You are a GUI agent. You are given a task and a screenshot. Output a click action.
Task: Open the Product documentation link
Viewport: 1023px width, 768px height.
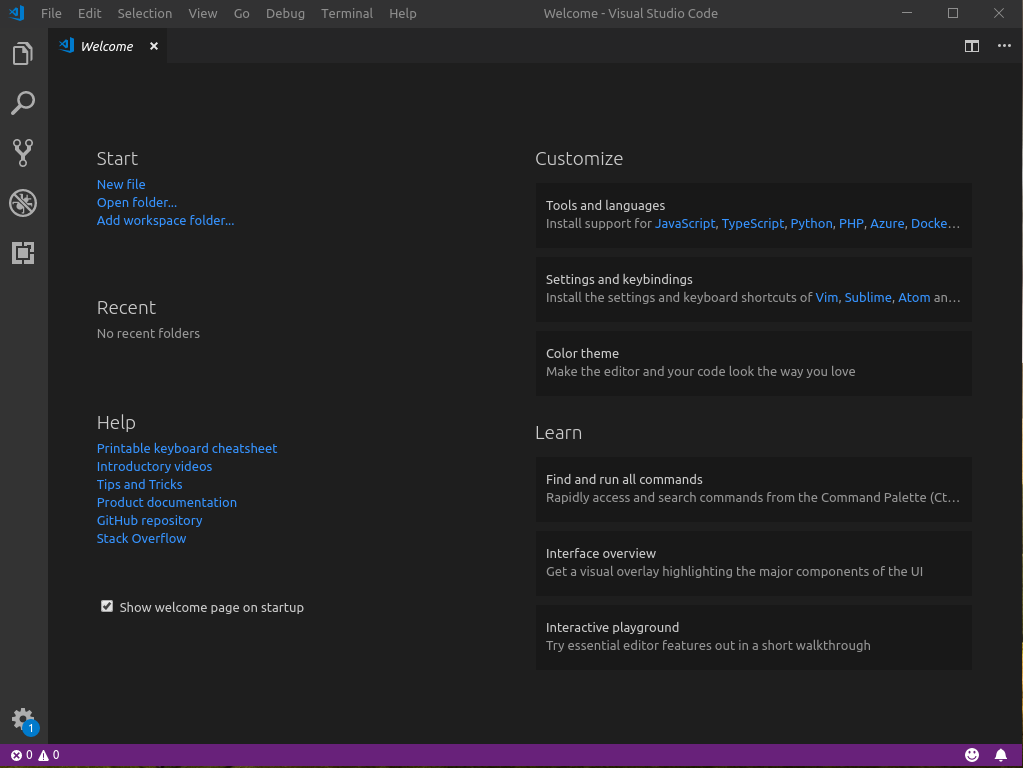[166, 502]
